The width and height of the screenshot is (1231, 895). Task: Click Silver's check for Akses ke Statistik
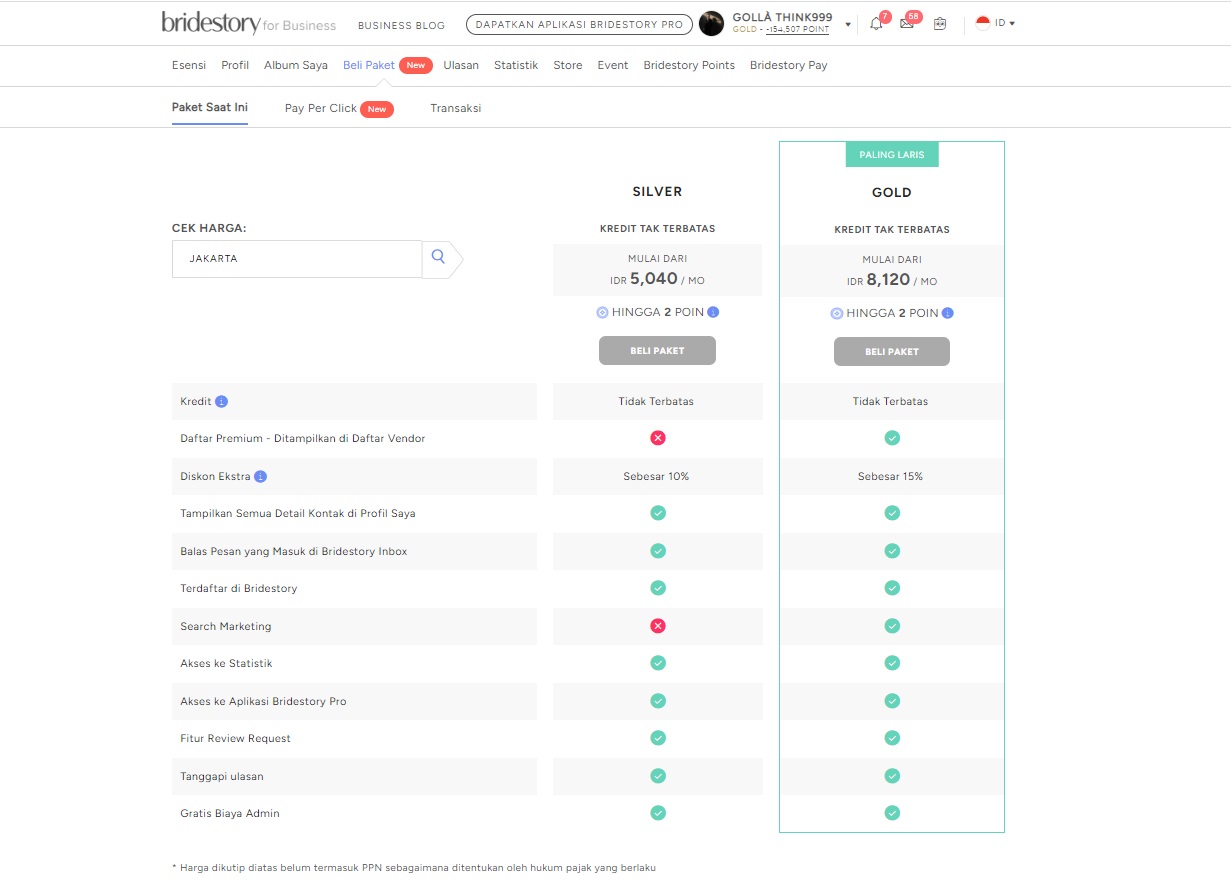tap(658, 663)
